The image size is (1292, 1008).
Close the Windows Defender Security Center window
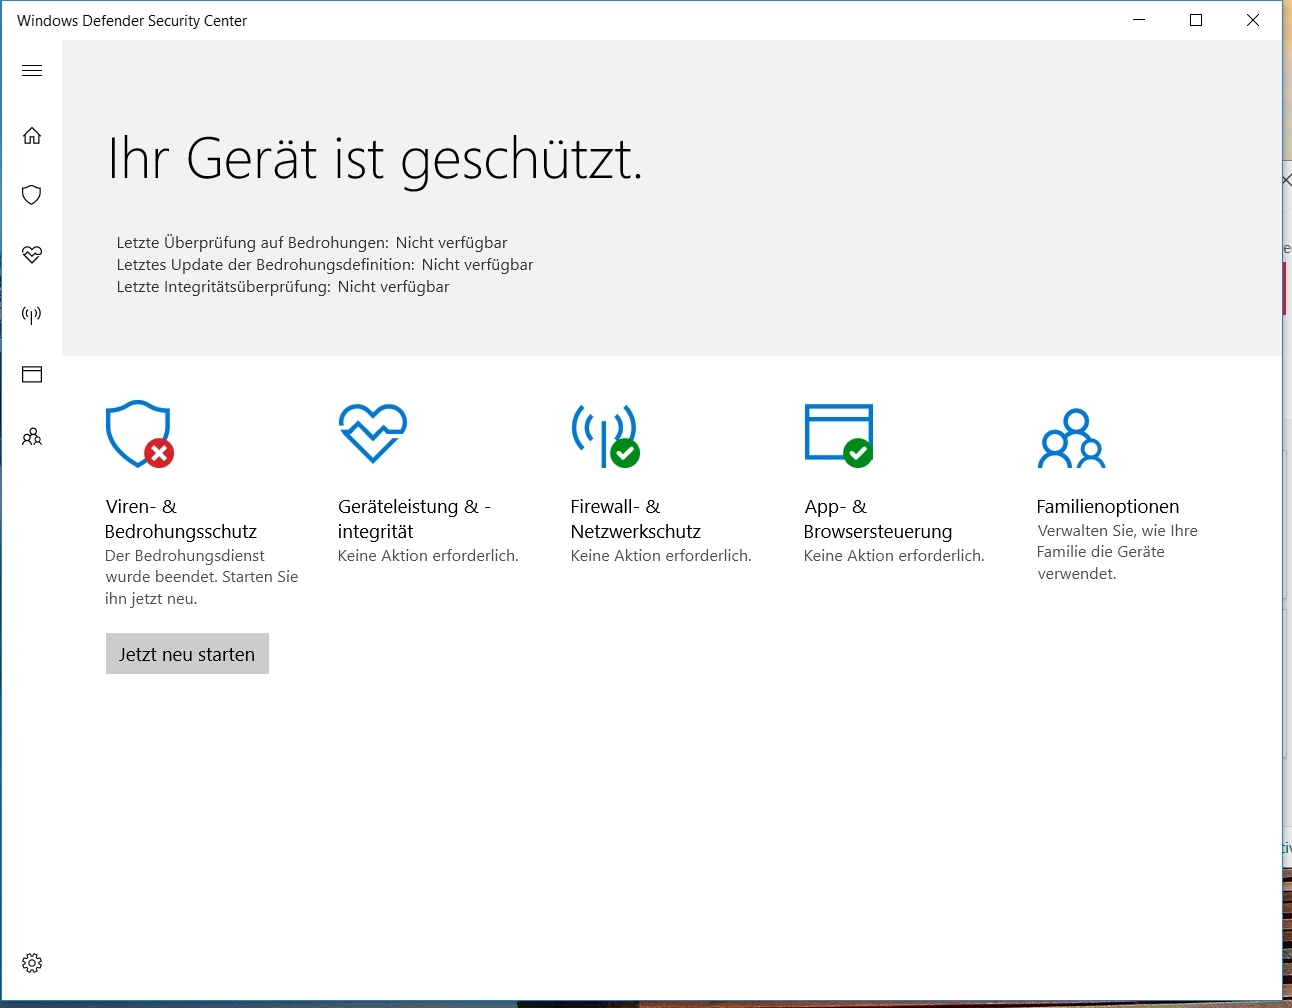click(1253, 20)
